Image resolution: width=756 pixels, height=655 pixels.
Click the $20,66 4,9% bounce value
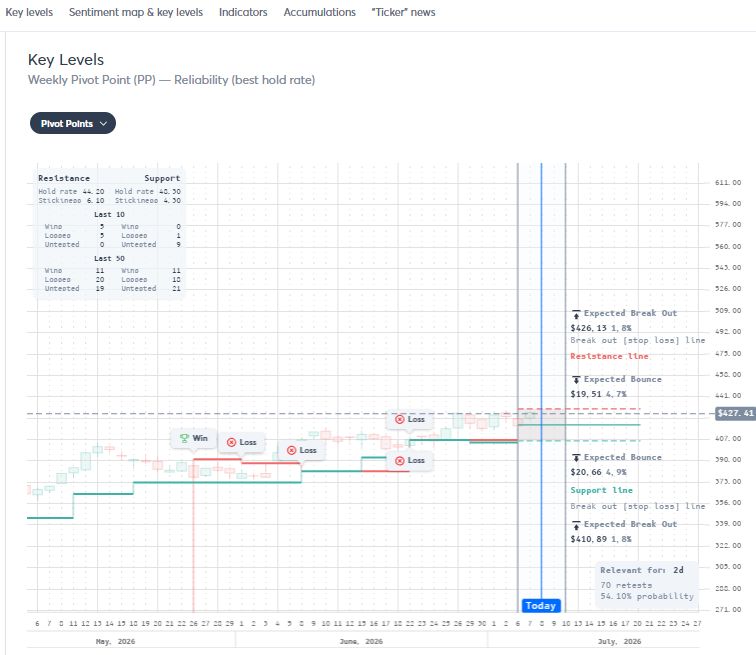tap(599, 472)
